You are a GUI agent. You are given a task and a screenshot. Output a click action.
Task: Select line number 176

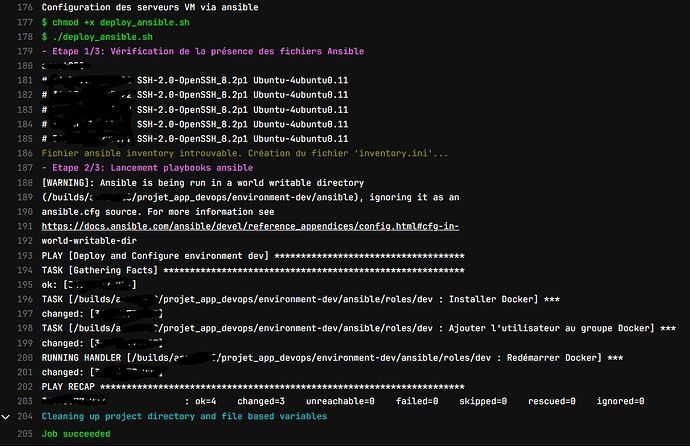[x=25, y=7]
